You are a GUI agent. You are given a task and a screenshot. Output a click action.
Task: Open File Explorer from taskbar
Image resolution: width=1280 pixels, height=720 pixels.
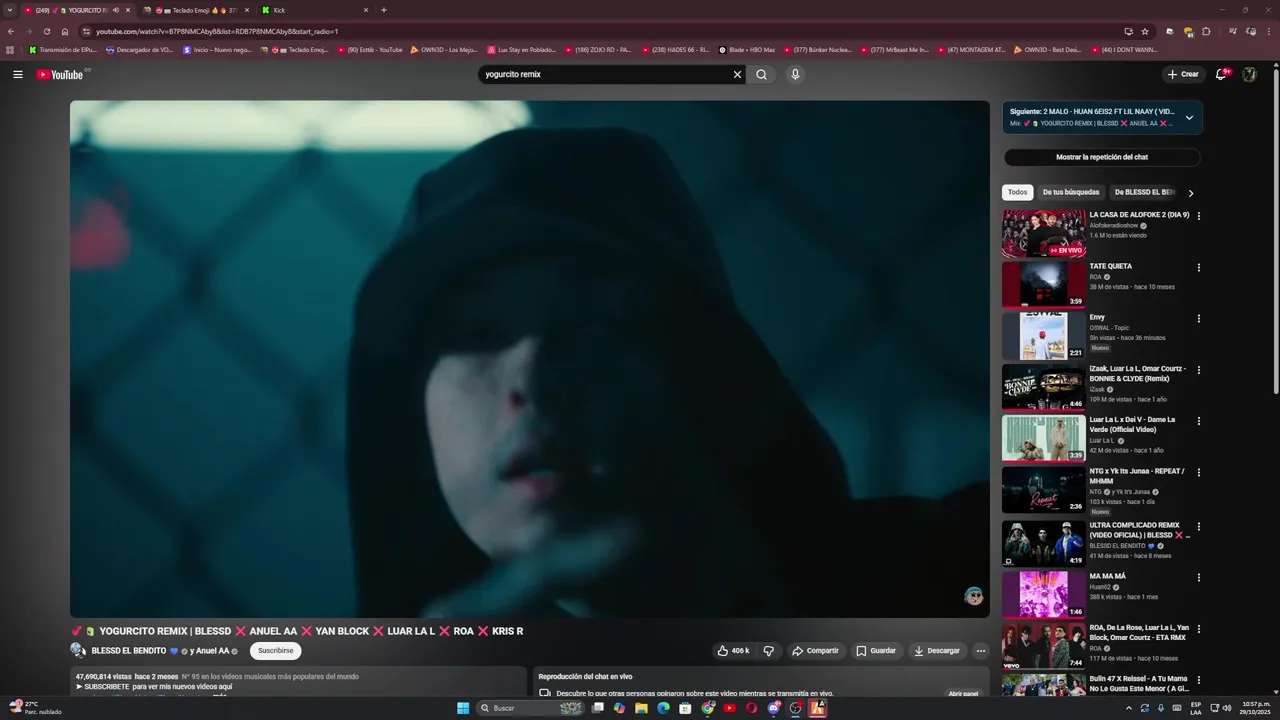[x=641, y=708]
